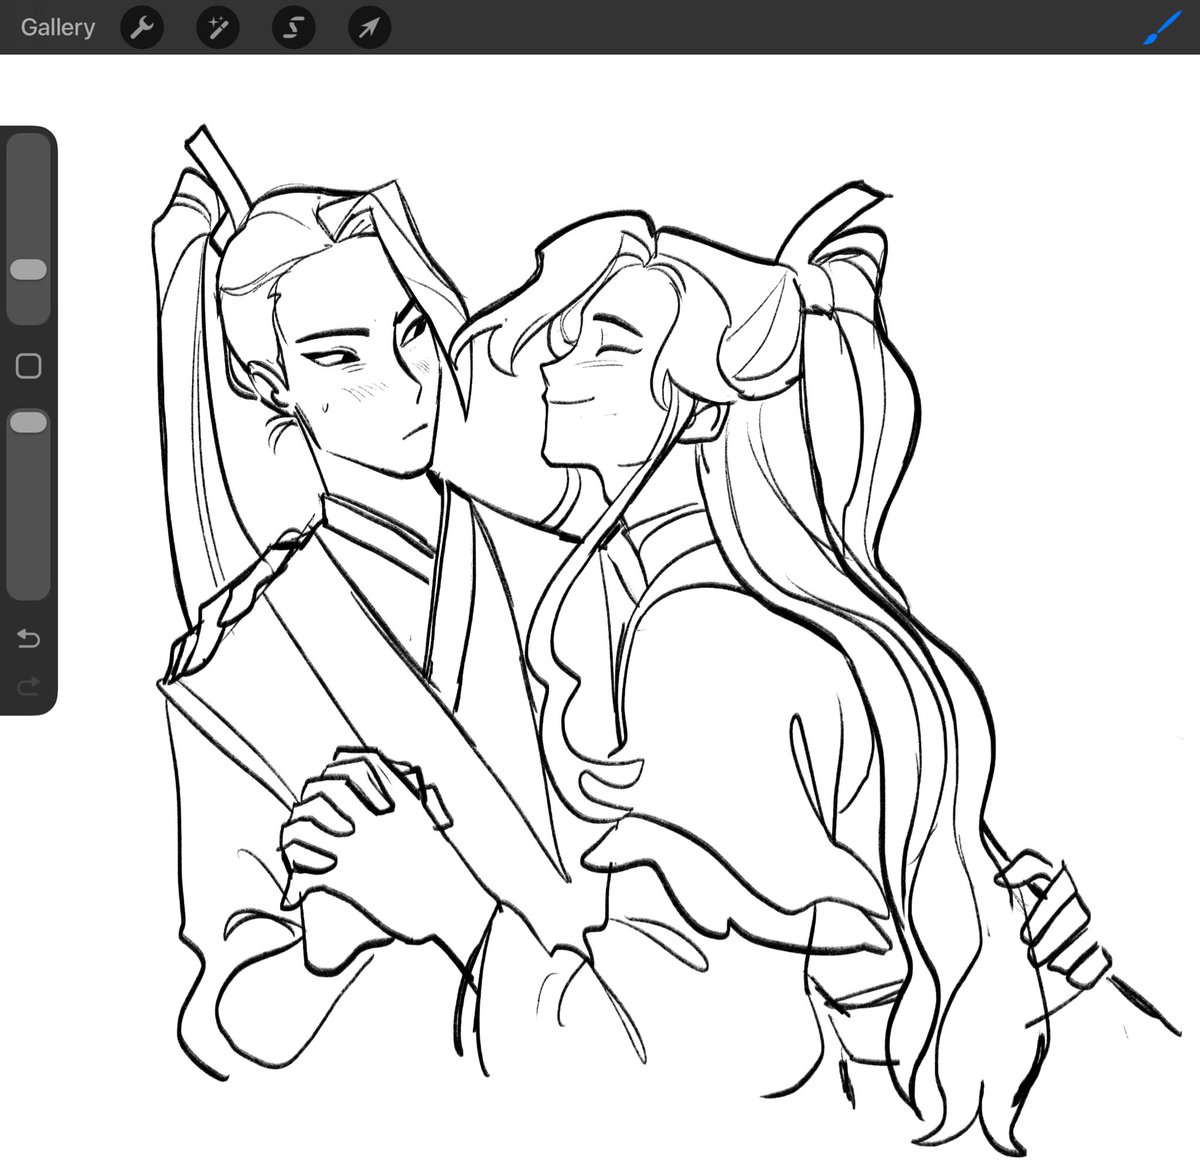The height and width of the screenshot is (1164, 1200).
Task: Open the Gallery view
Action: [x=57, y=27]
